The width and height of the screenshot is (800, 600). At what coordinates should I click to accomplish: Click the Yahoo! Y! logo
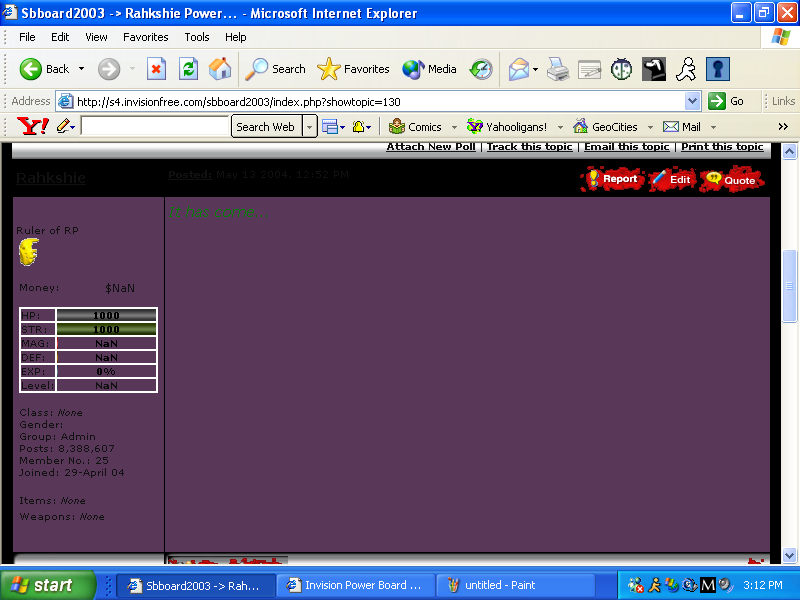click(33, 126)
